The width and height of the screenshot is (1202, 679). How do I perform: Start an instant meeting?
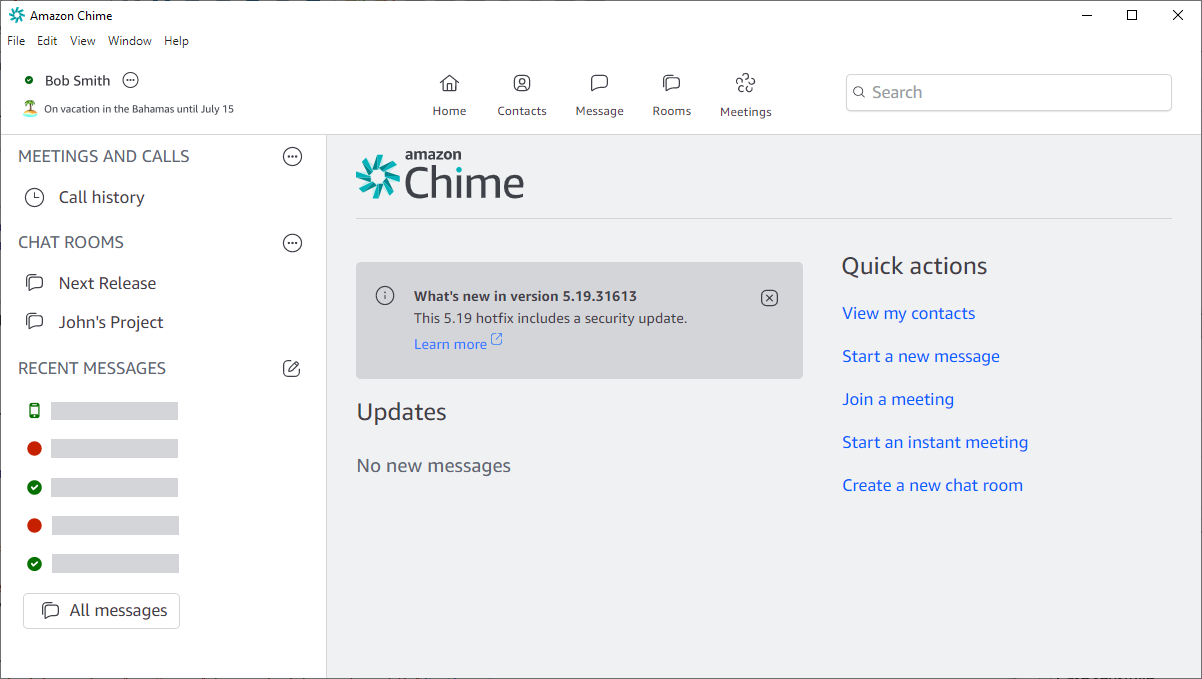point(935,442)
